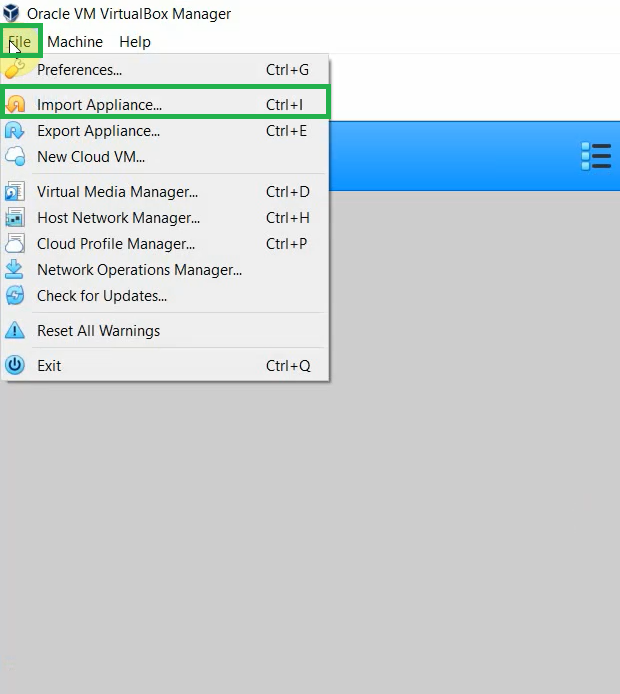
Task: Click the orange Import Appliance icon
Action: [x=15, y=104]
